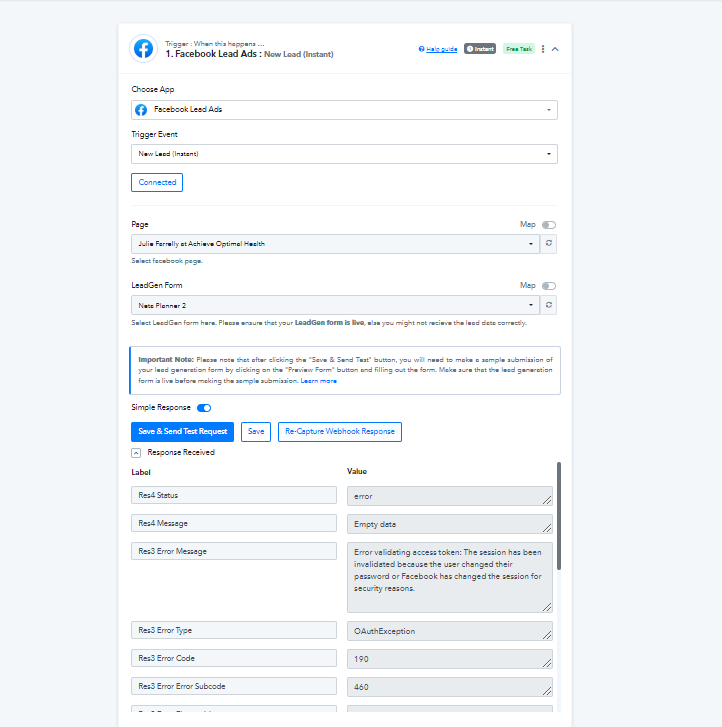This screenshot has height=727, width=722.
Task: Click the Res3 Error Type label field
Action: tap(234, 630)
